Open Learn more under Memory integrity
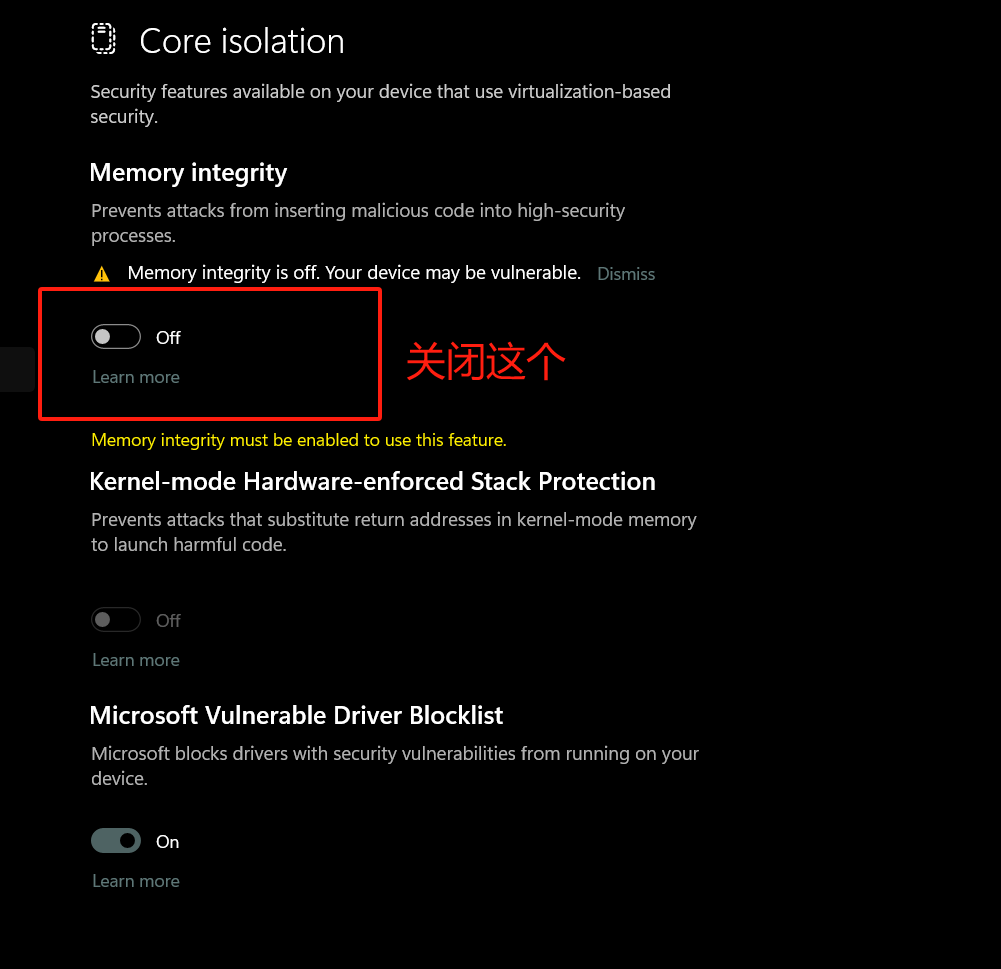The image size is (1001, 969). pos(136,377)
